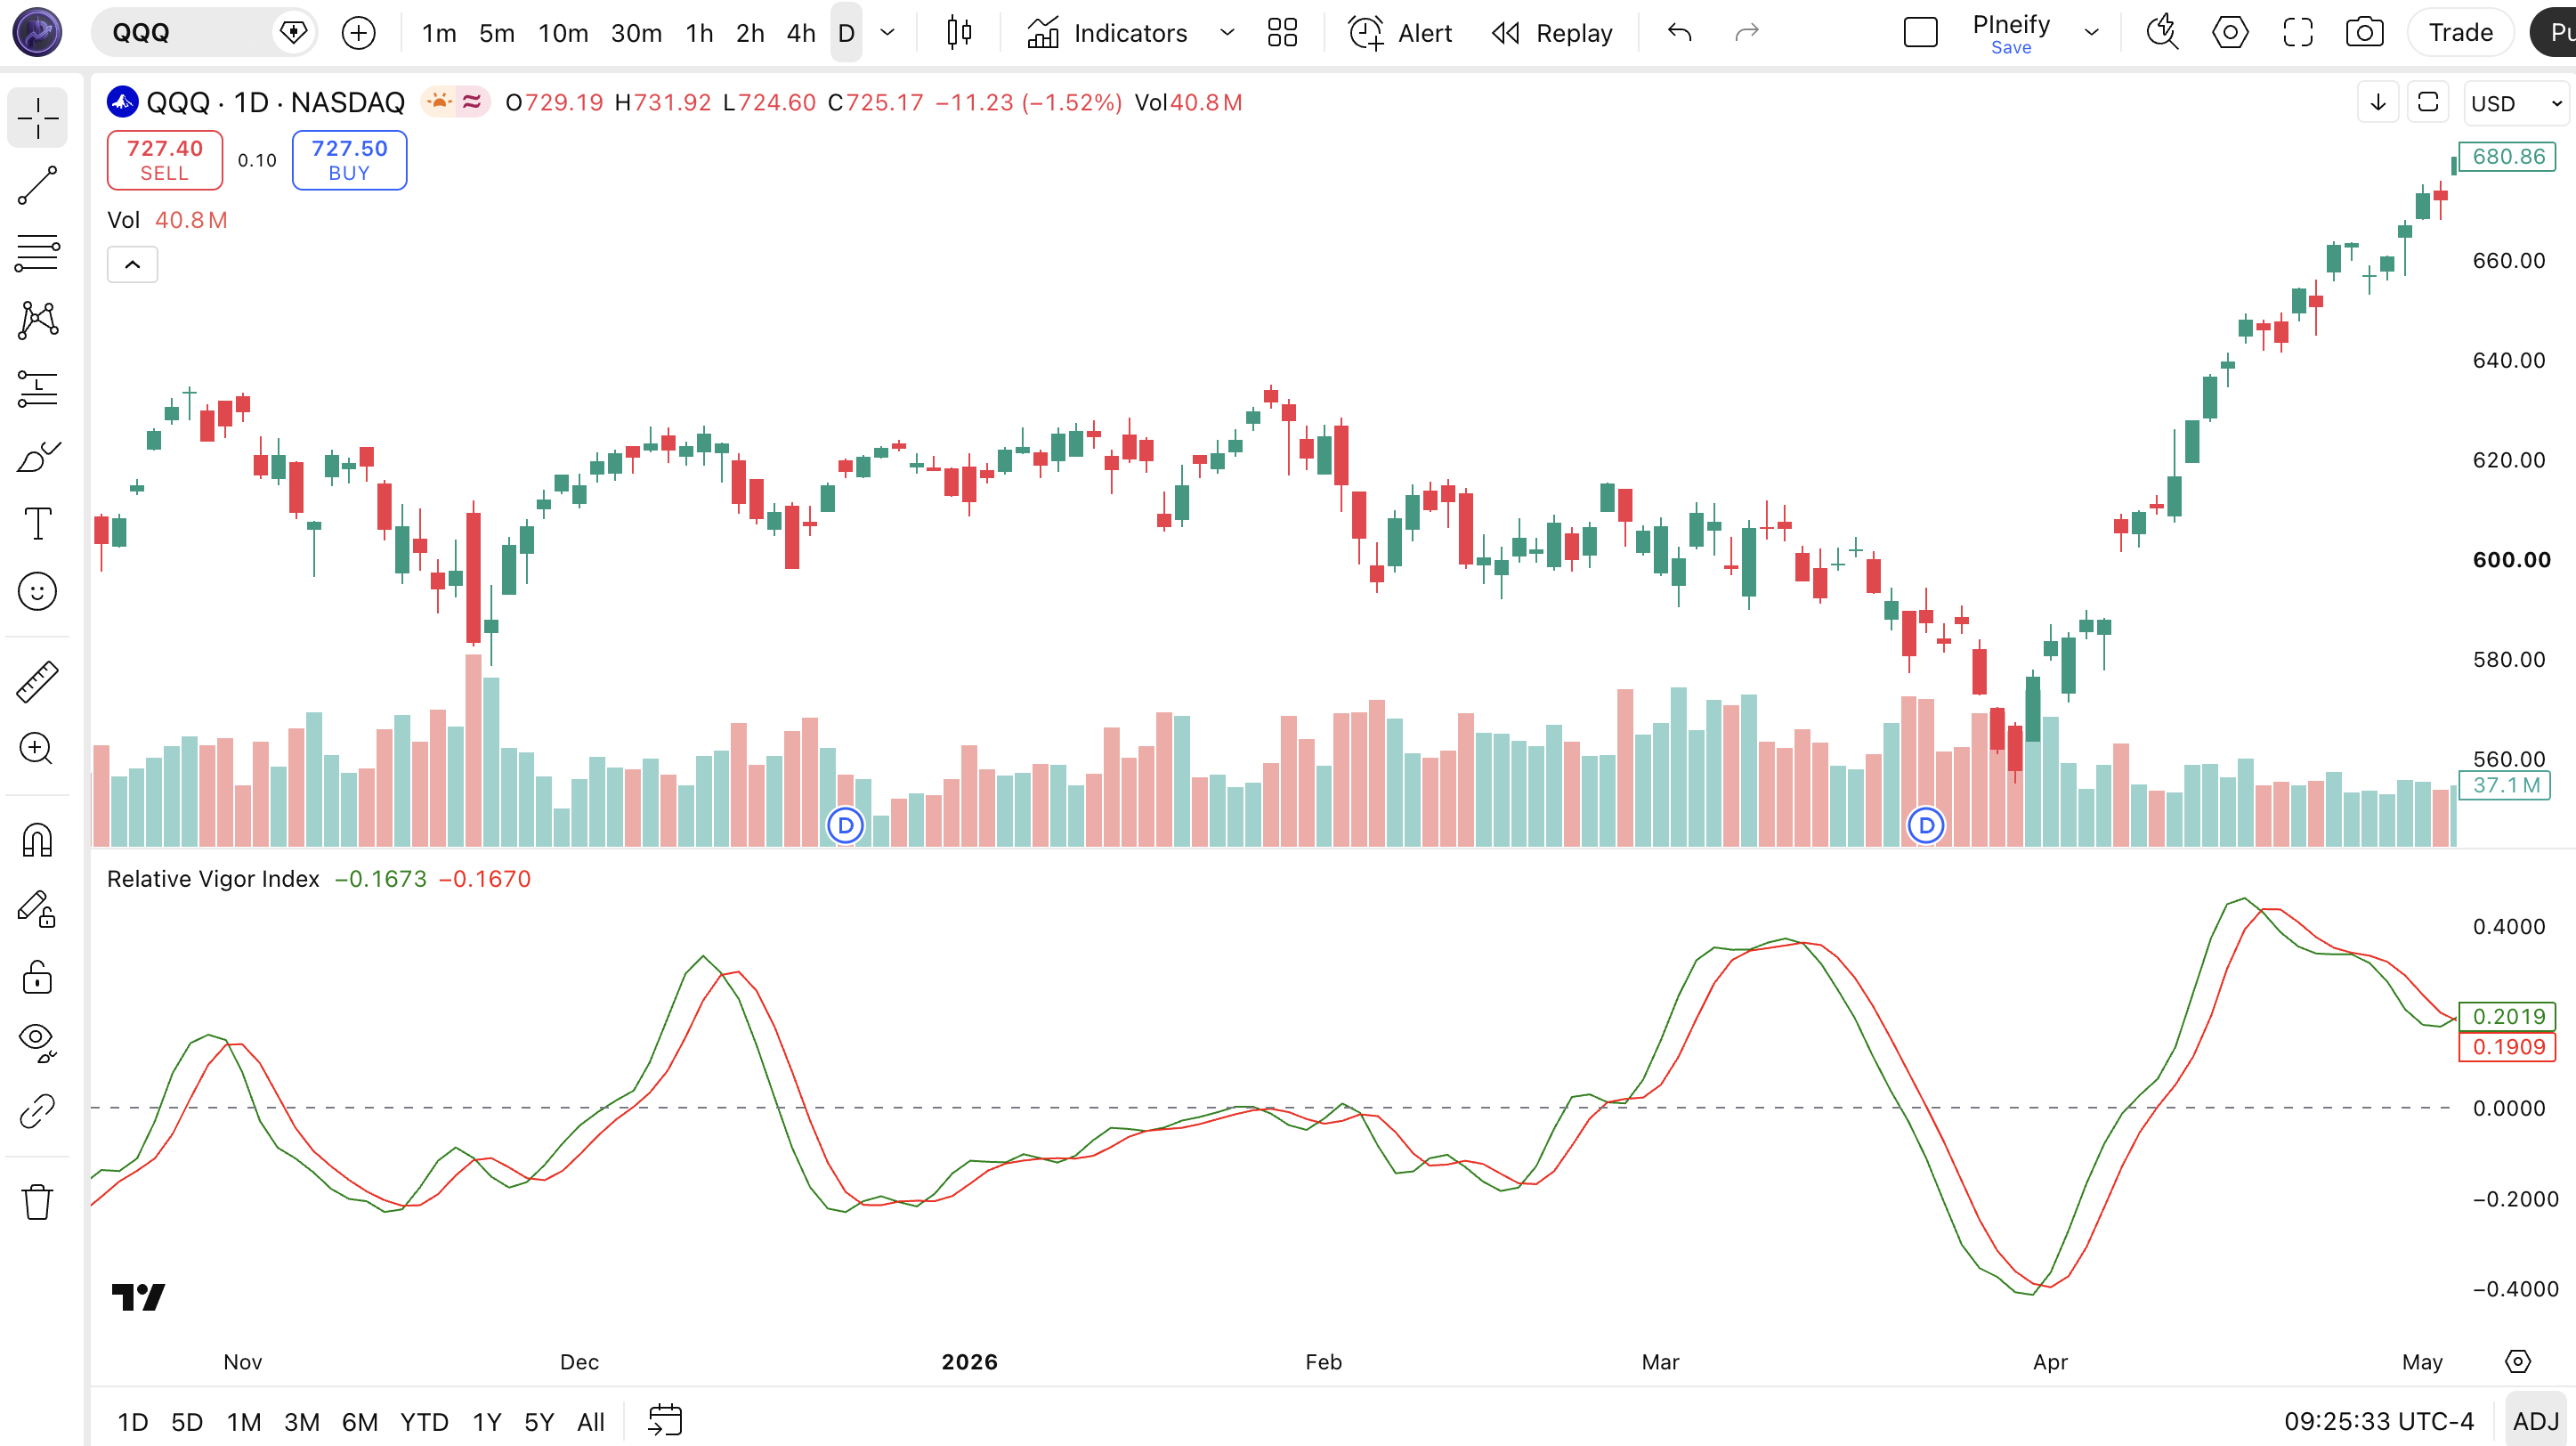Take a chart snapshot with camera icon
The height and width of the screenshot is (1446, 2576).
[2364, 33]
